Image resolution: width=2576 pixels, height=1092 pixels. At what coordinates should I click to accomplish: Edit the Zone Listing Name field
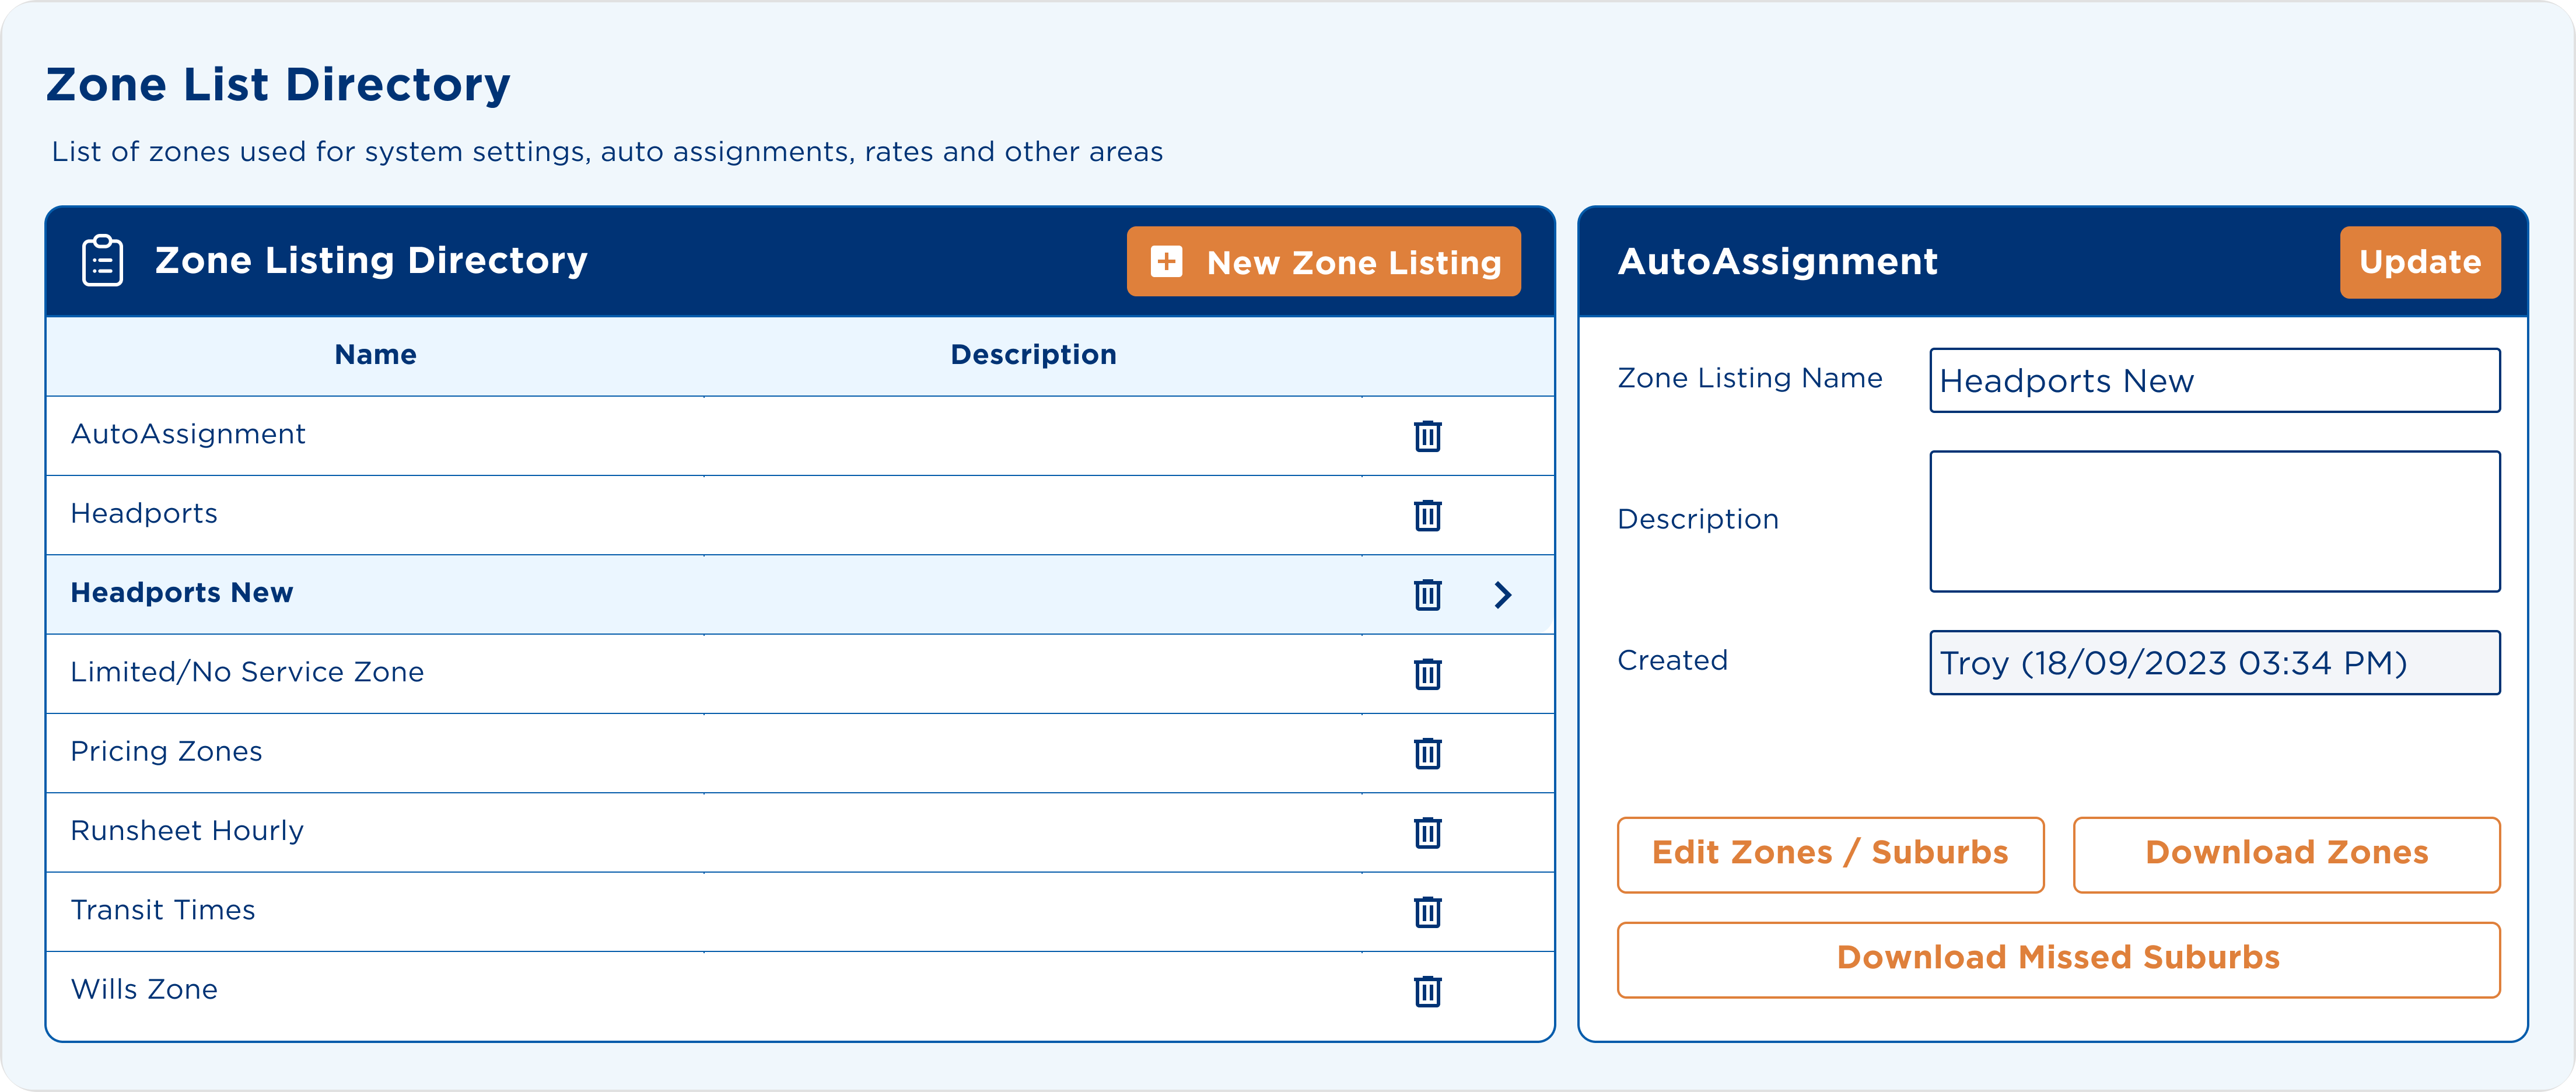tap(2214, 380)
